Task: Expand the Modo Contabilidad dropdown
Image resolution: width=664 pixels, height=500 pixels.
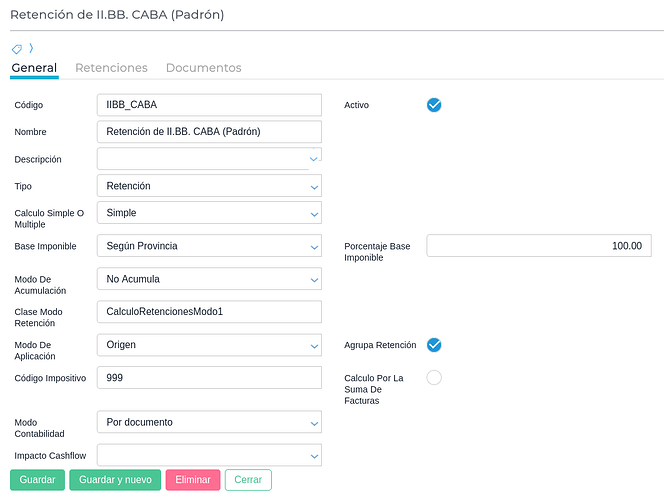Action: tap(209, 422)
